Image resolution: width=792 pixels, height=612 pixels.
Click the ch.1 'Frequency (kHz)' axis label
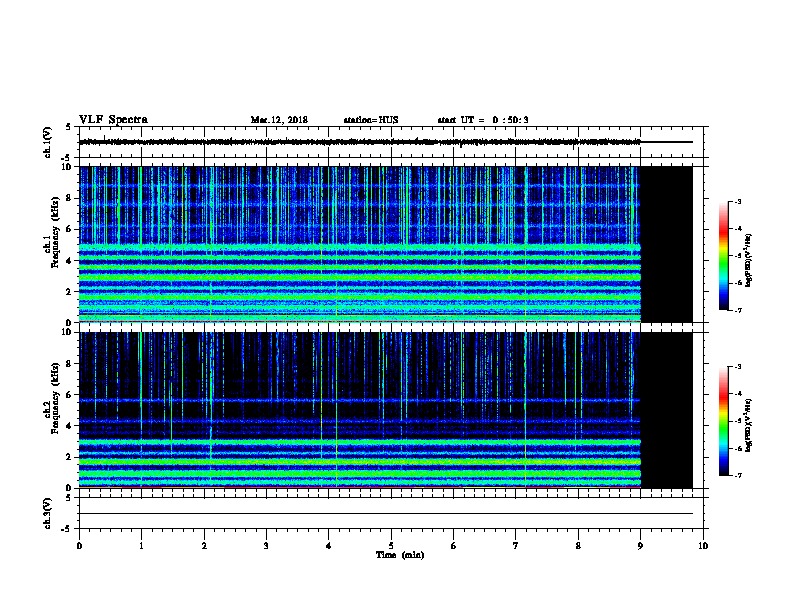(x=55, y=233)
